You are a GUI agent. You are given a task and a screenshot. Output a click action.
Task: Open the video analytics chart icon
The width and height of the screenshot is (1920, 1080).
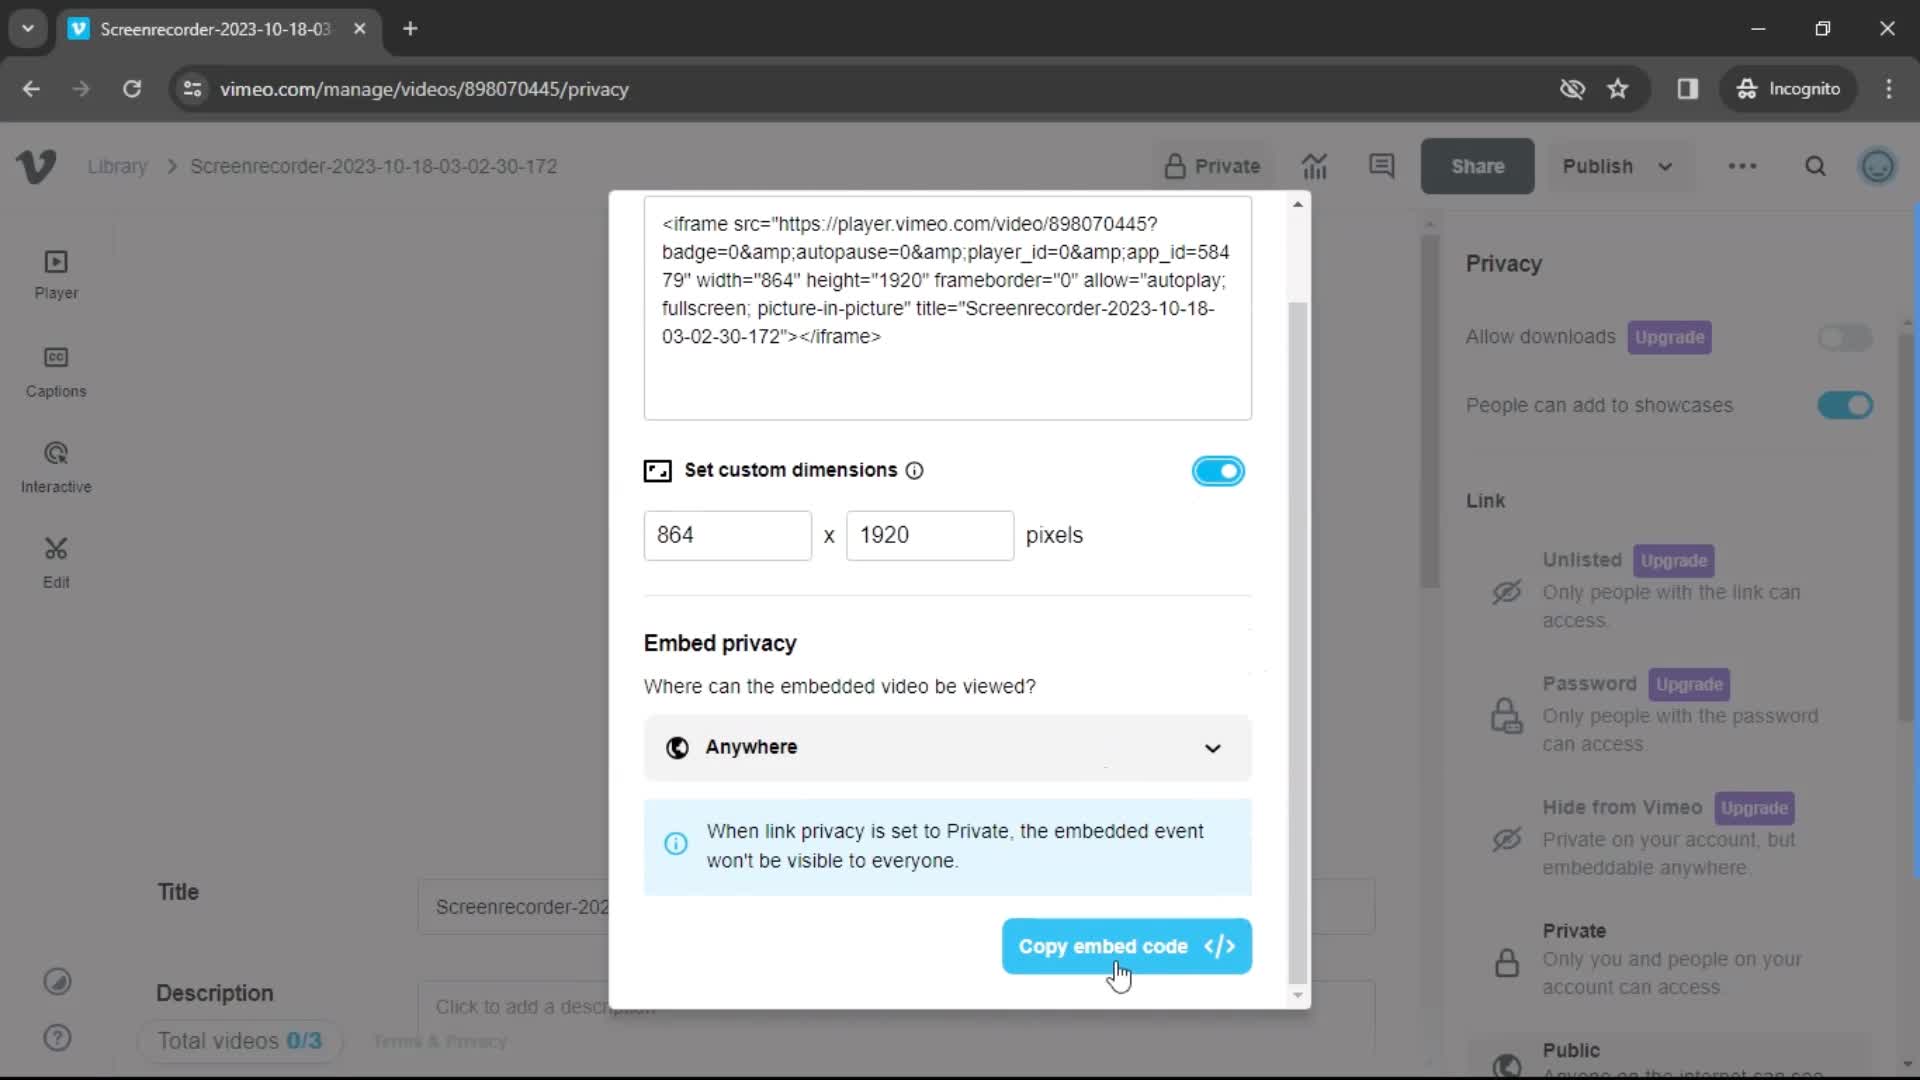pyautogui.click(x=1315, y=166)
